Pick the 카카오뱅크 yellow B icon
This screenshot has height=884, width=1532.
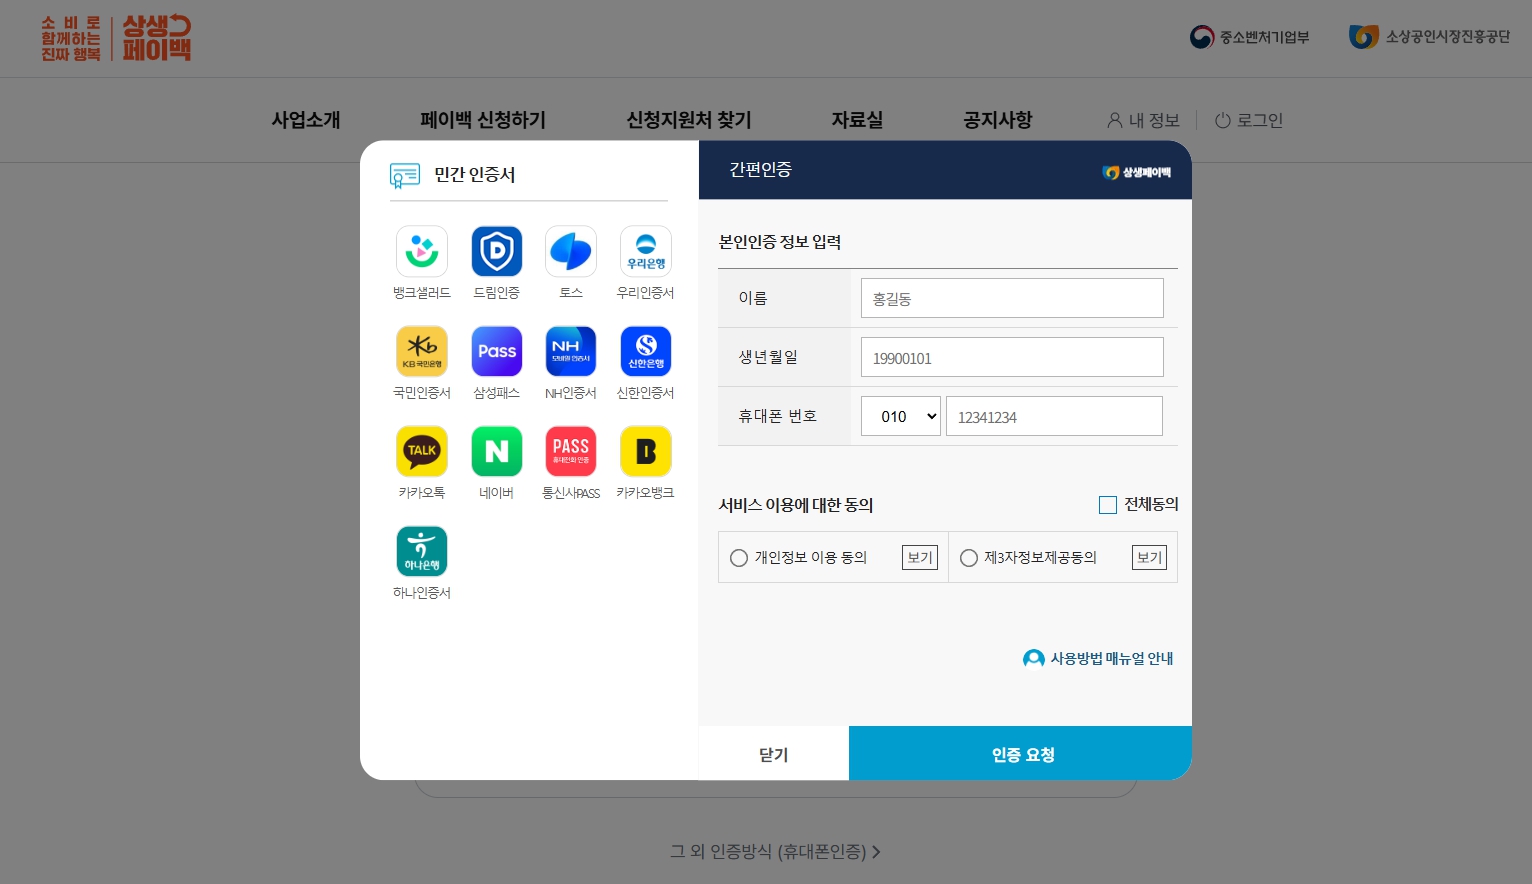(646, 451)
